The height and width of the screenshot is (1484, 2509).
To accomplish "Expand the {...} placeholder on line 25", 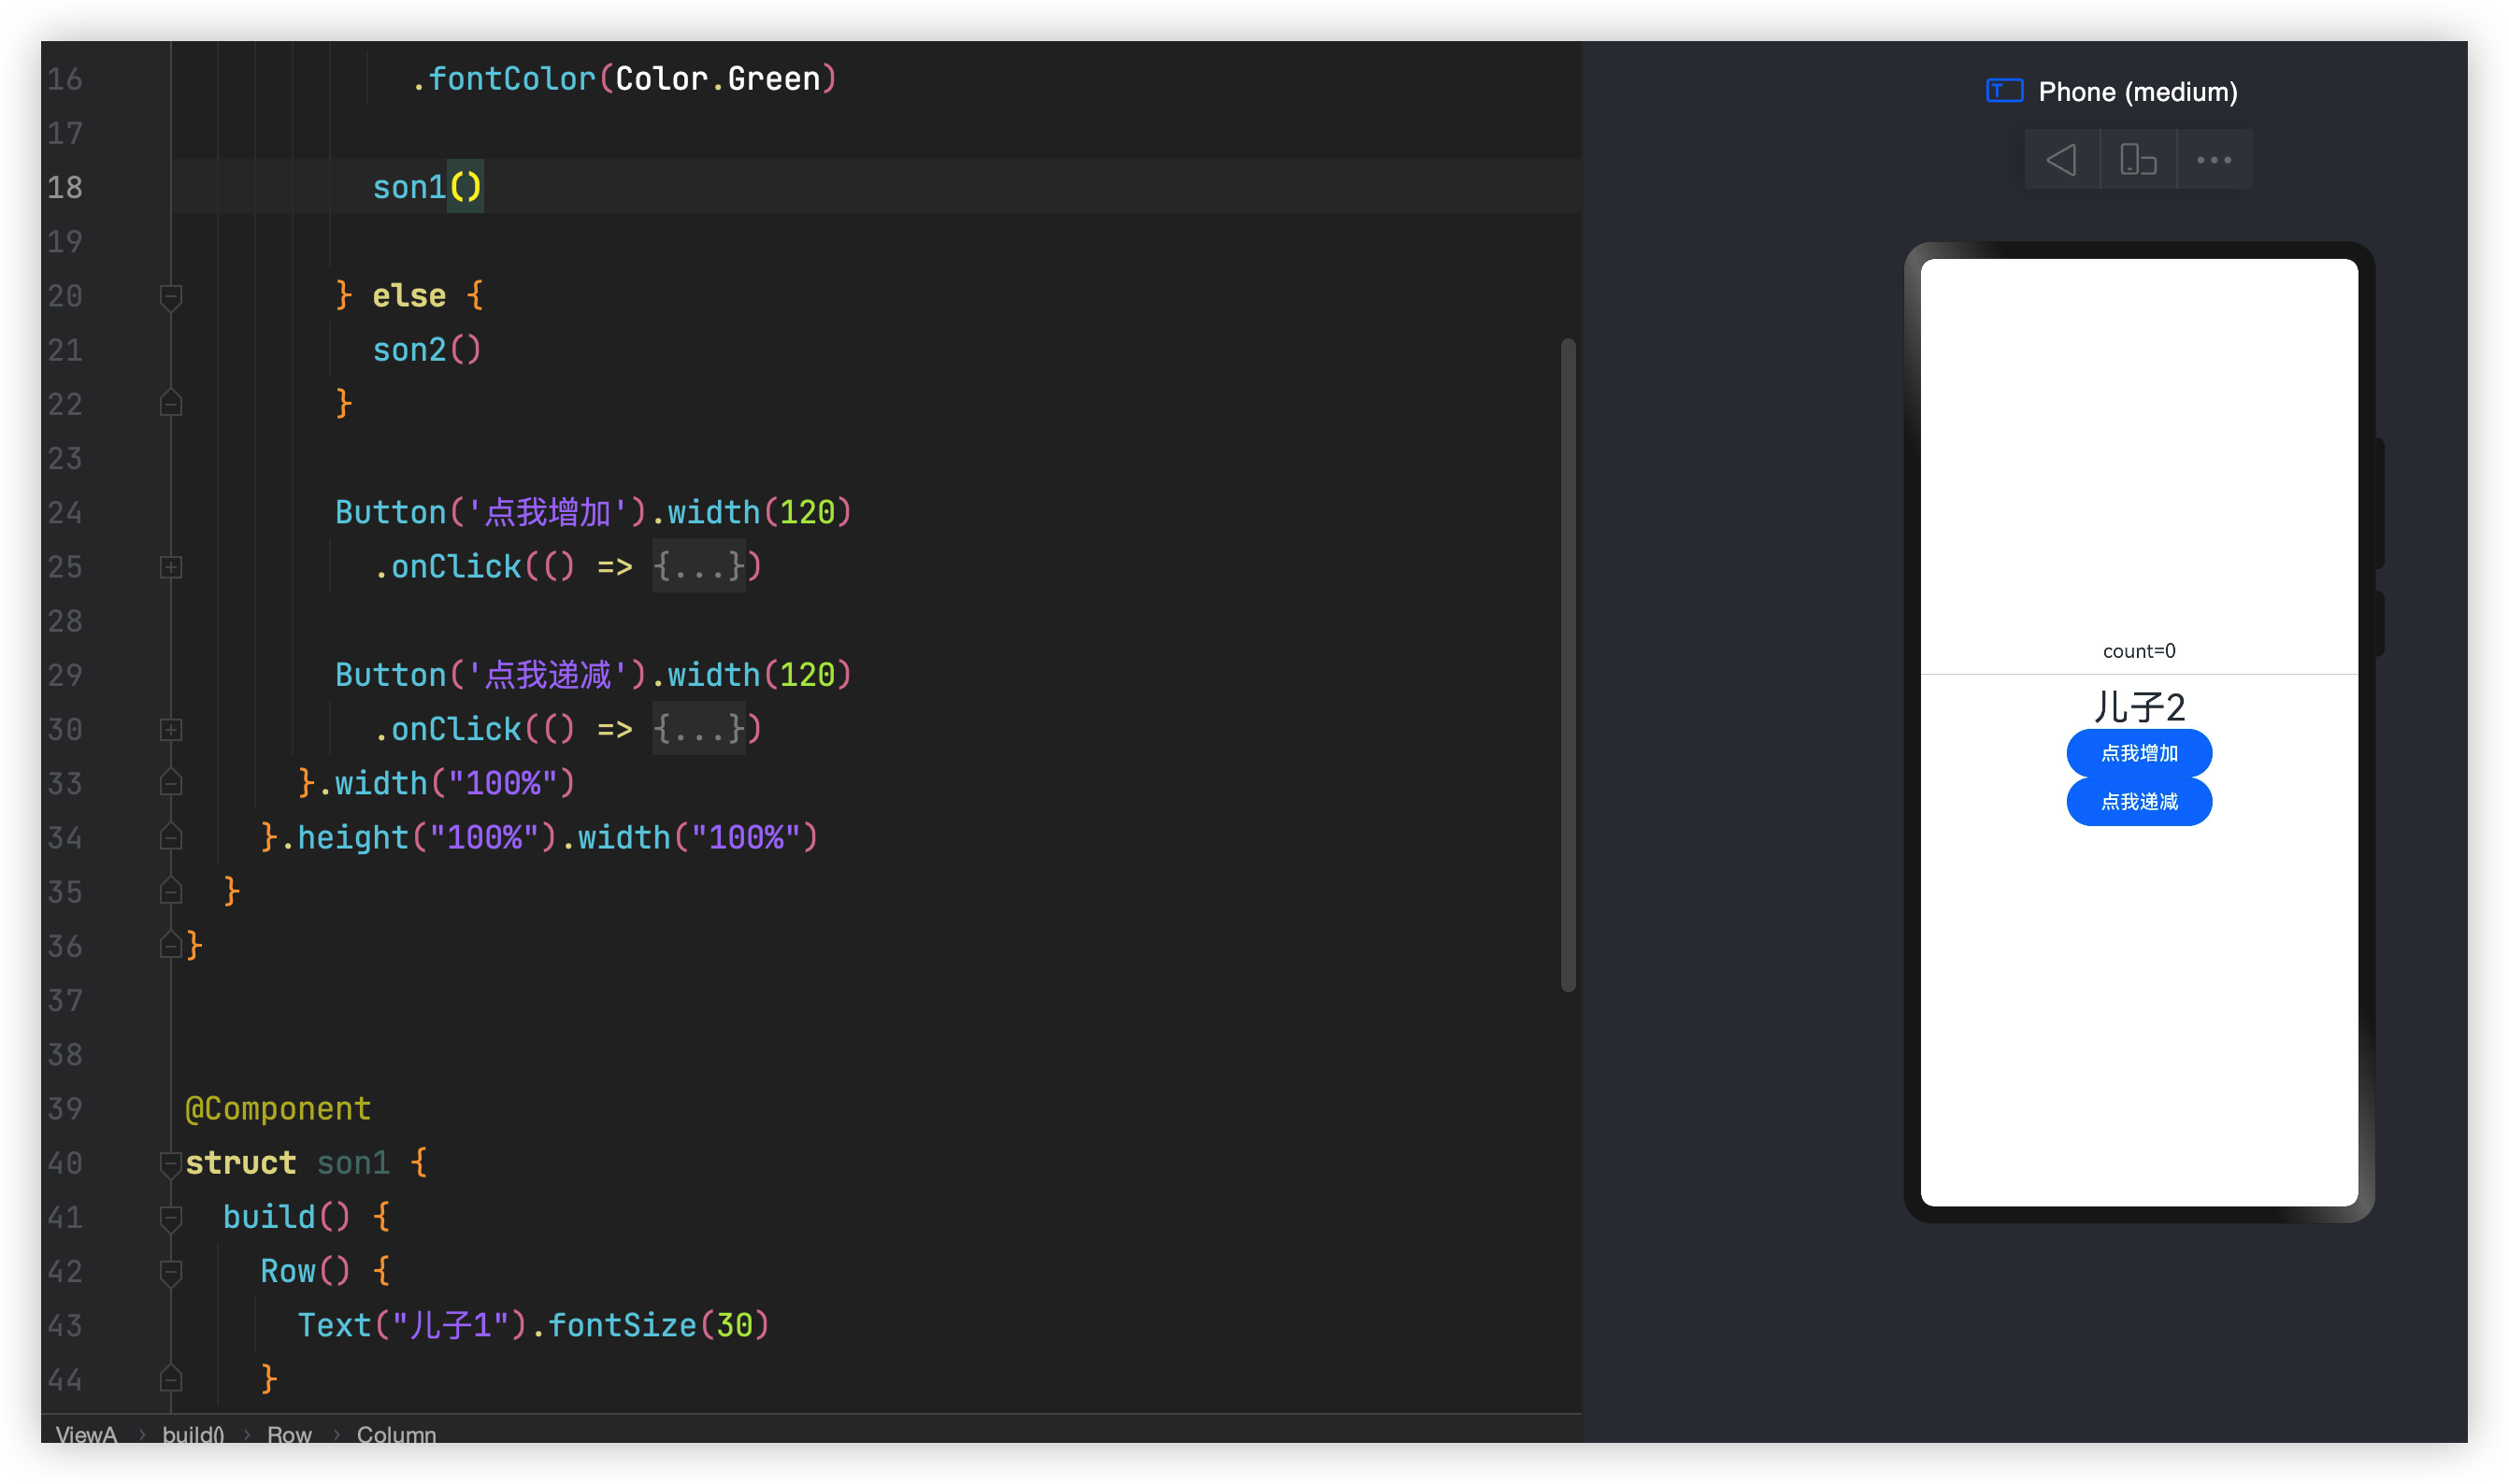I will [699, 567].
